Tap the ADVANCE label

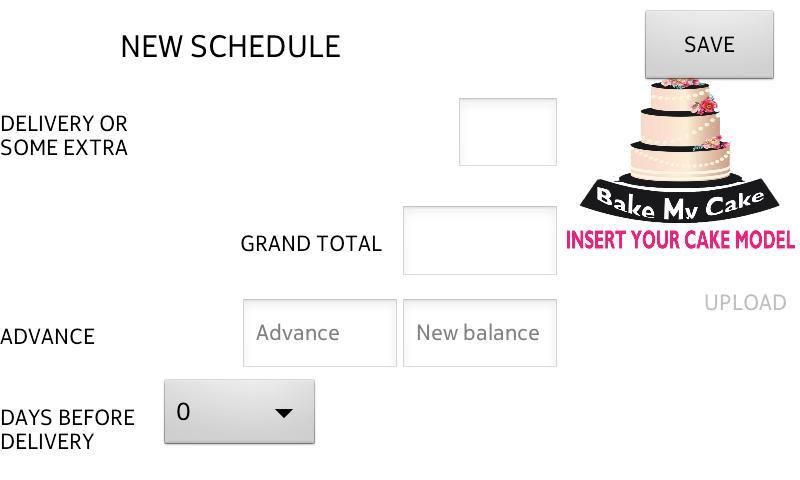tap(47, 337)
